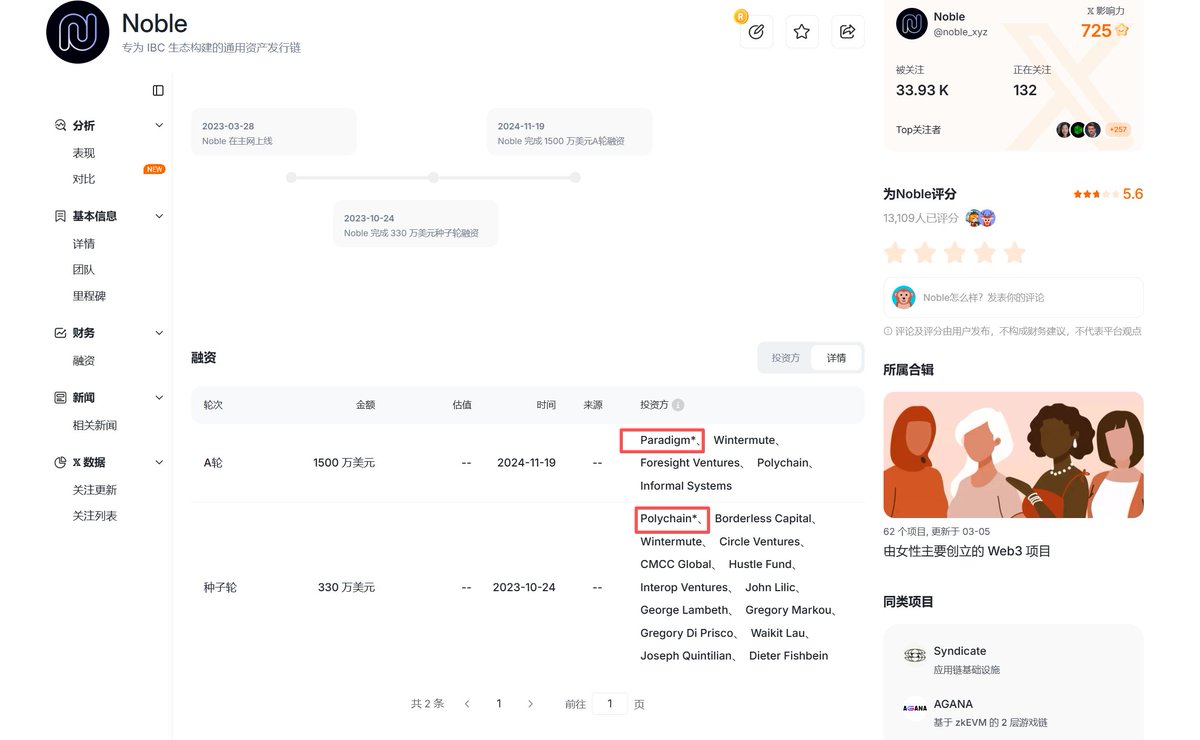This screenshot has height=740, width=1200.
Task: Click the info icon beside 投资方 column header
Action: click(678, 405)
